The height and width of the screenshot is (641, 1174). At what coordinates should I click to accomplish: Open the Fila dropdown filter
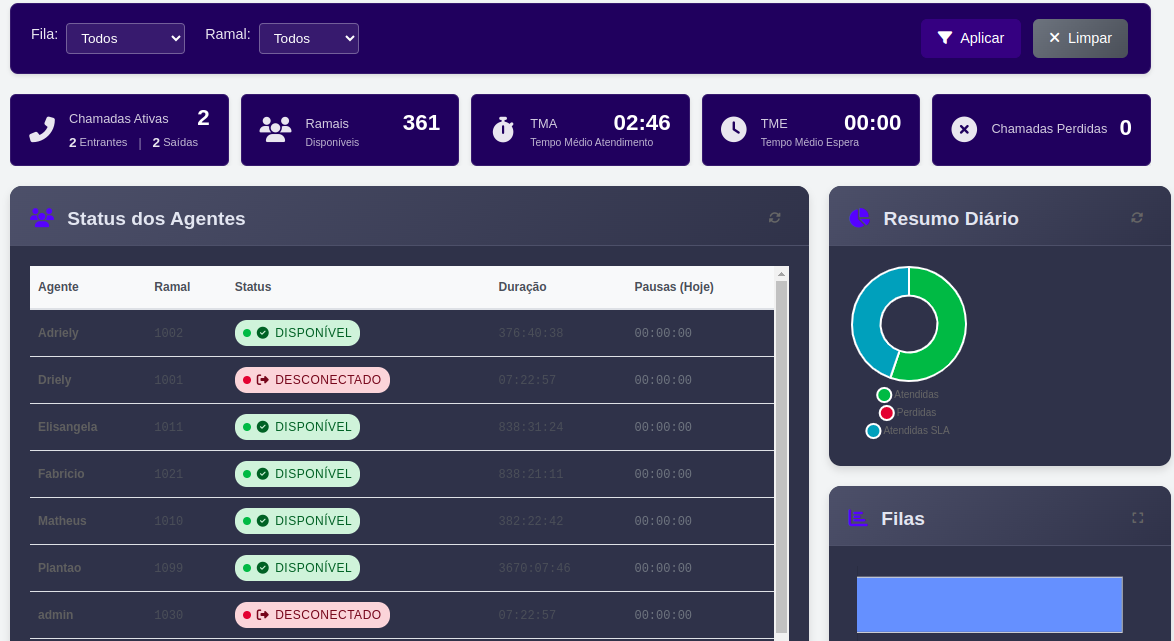[125, 38]
